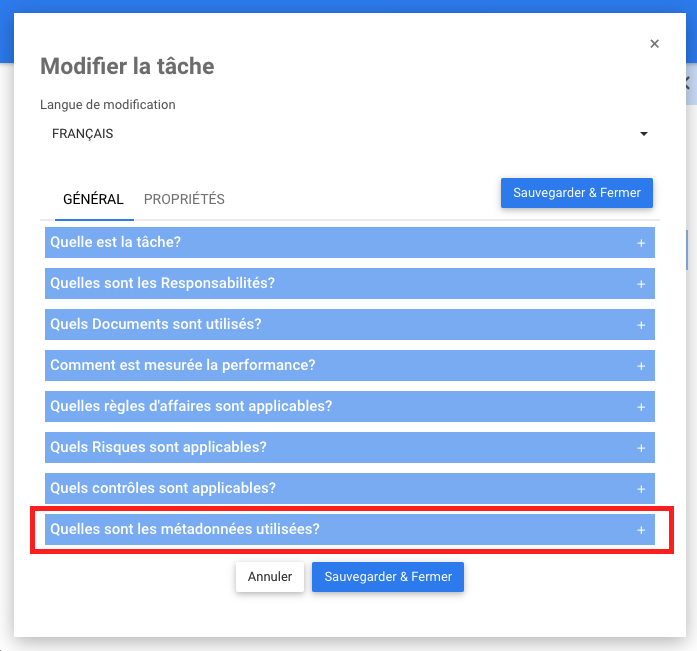Click top Sauvegarder & Fermer button
This screenshot has height=651, width=697.
pos(576,193)
